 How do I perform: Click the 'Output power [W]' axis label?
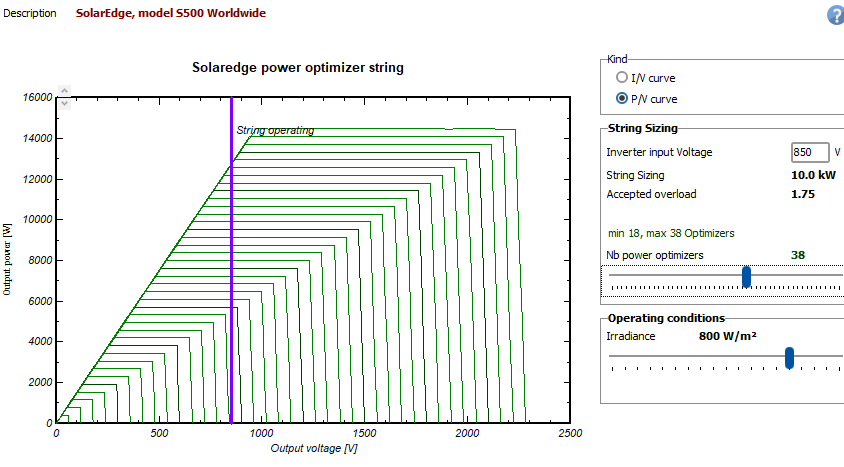(8, 259)
